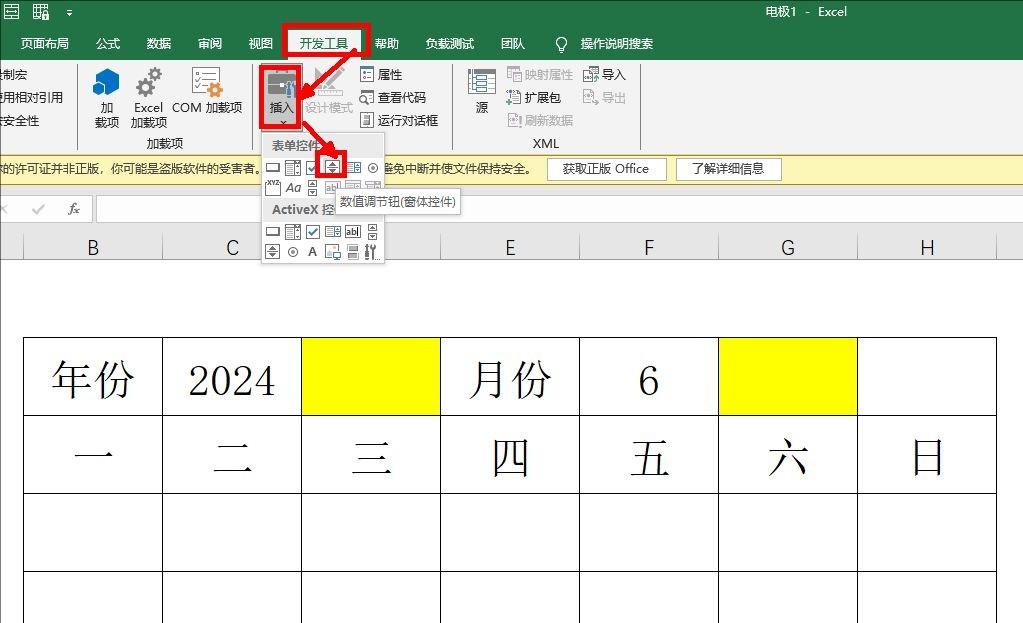
Task: Select the cell labeled 月份
Action: coord(510,376)
